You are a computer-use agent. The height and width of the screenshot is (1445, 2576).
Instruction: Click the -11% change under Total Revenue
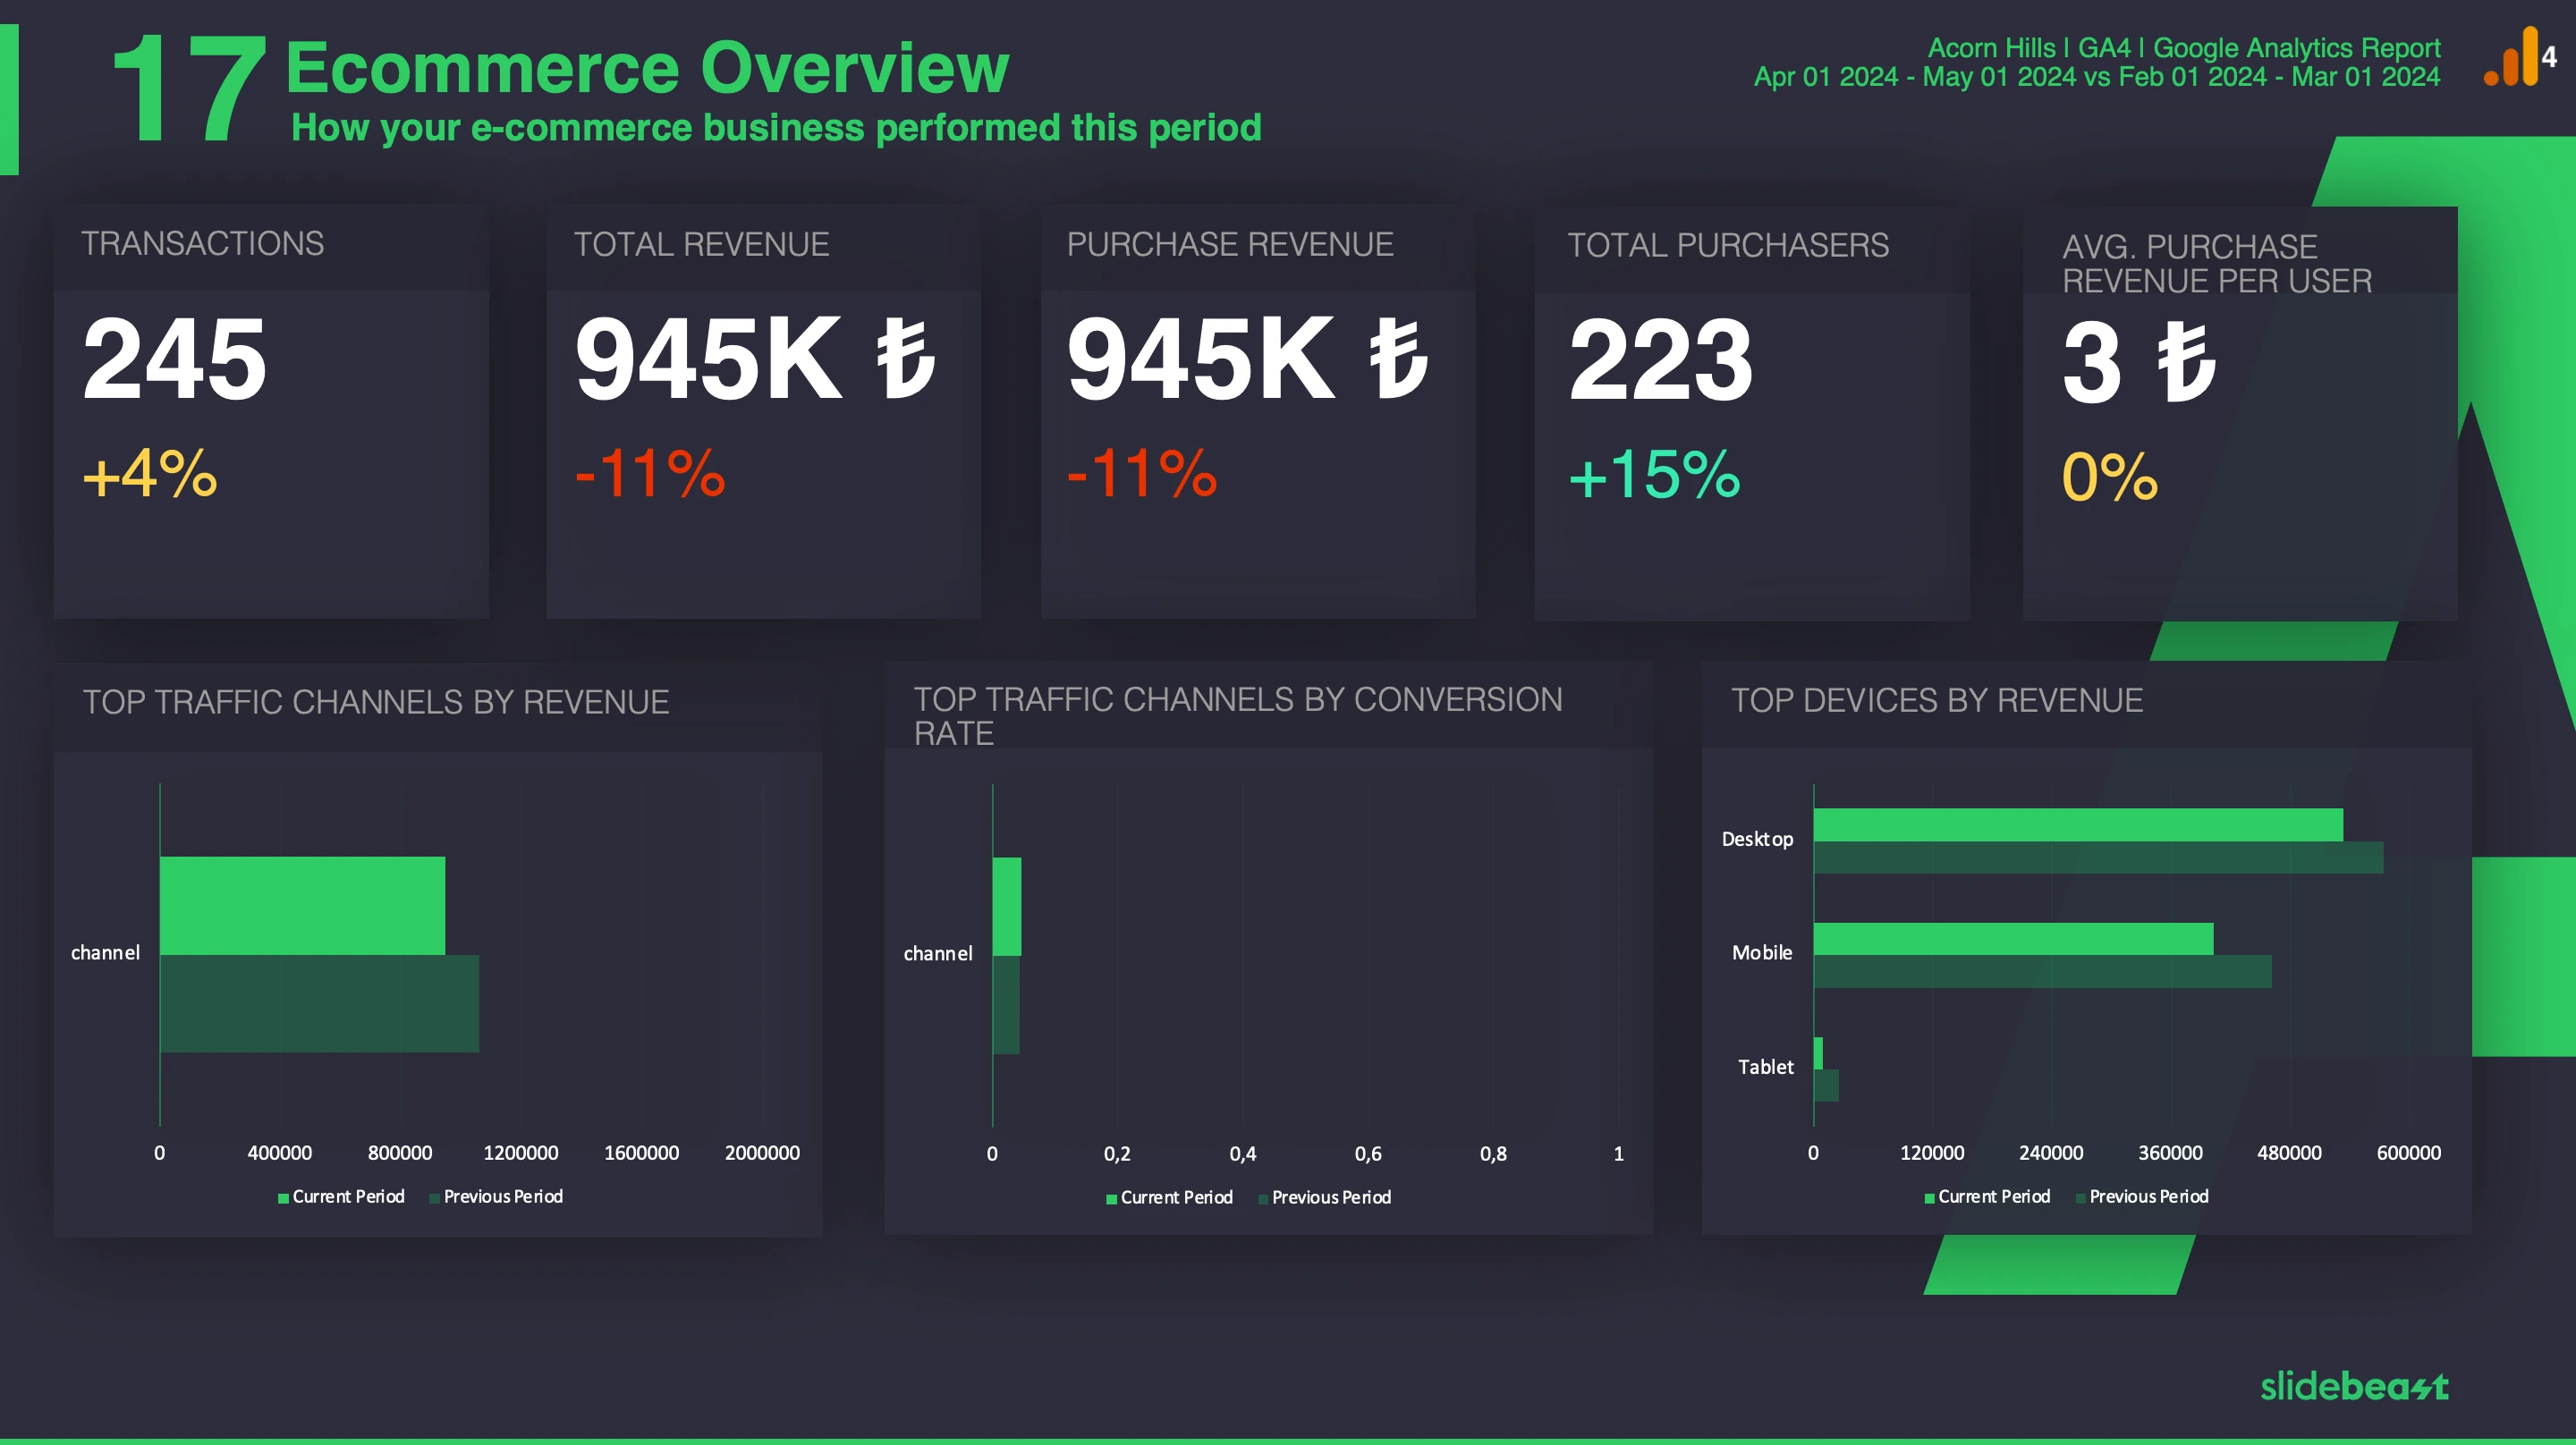point(650,474)
